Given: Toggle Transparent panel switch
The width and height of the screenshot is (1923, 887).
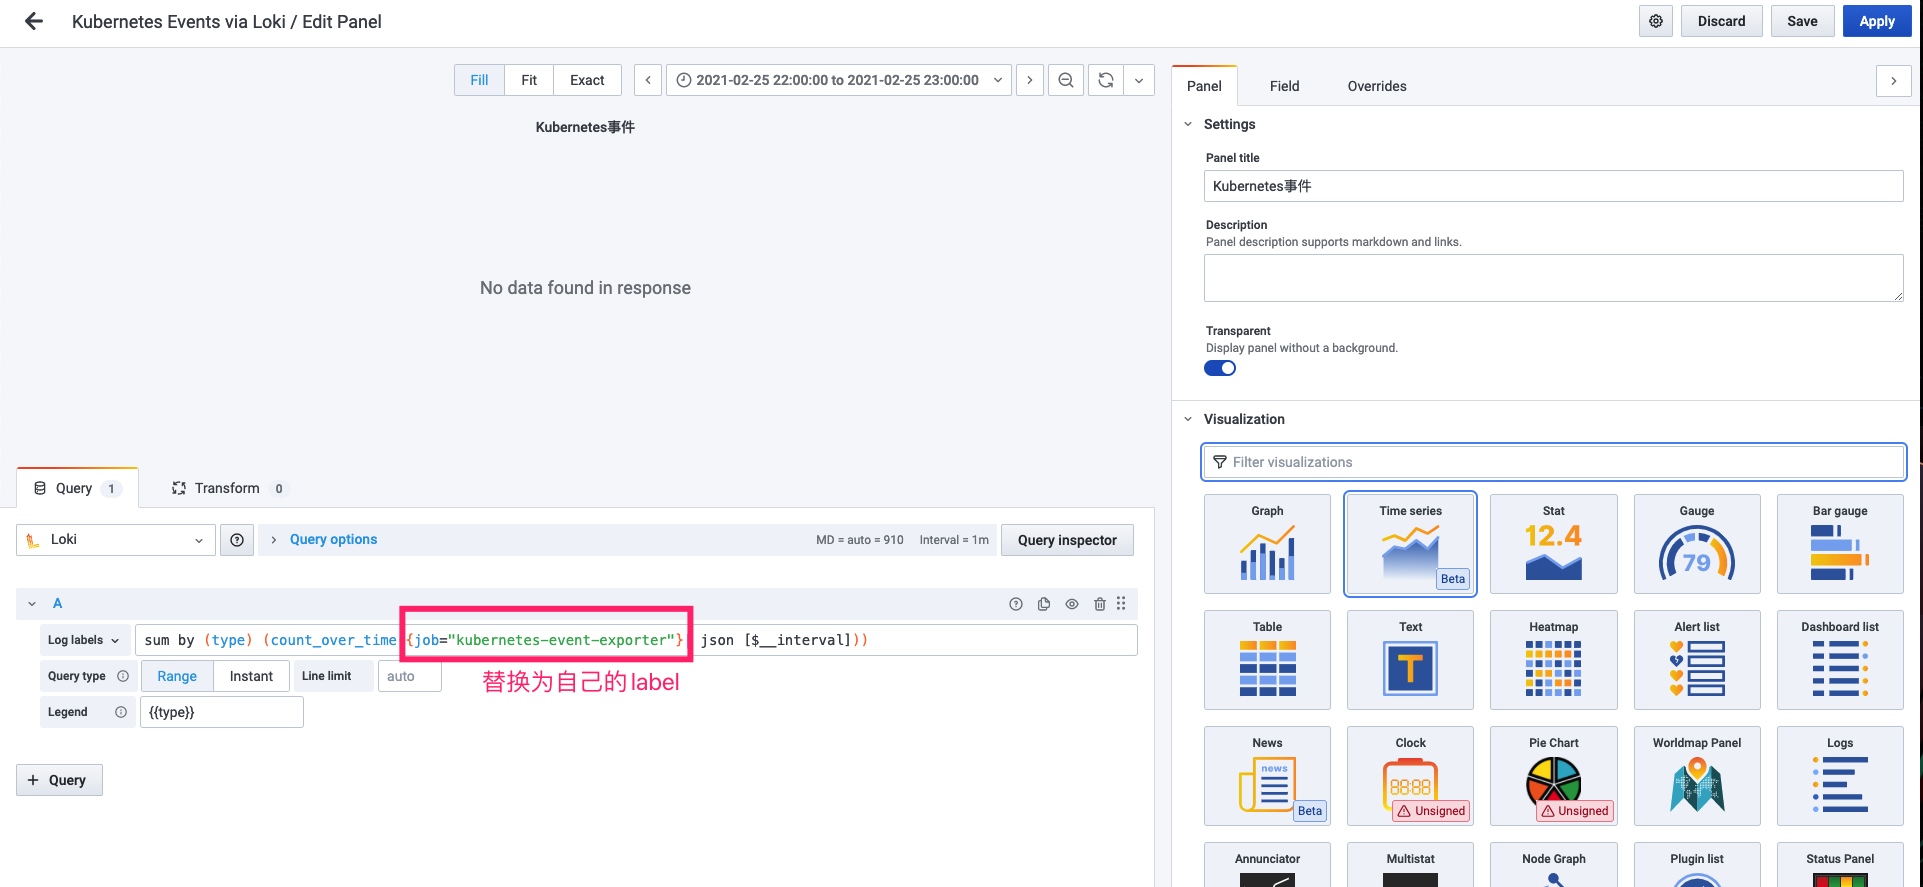Looking at the screenshot, I should [1220, 368].
